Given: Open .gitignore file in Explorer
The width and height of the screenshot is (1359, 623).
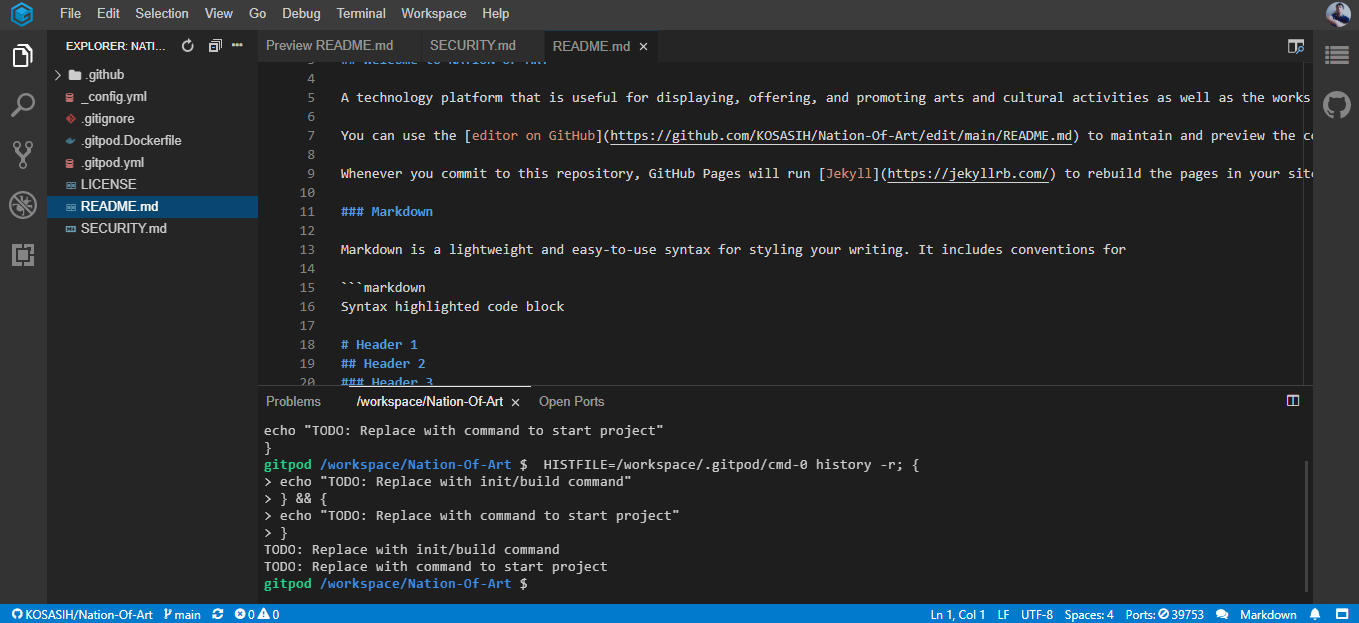Looking at the screenshot, I should coord(107,119).
